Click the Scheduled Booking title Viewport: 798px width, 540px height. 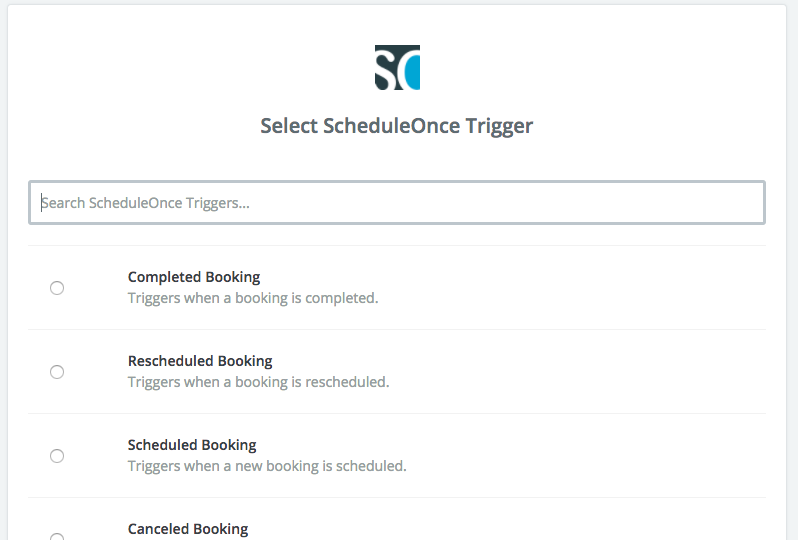[x=192, y=445]
